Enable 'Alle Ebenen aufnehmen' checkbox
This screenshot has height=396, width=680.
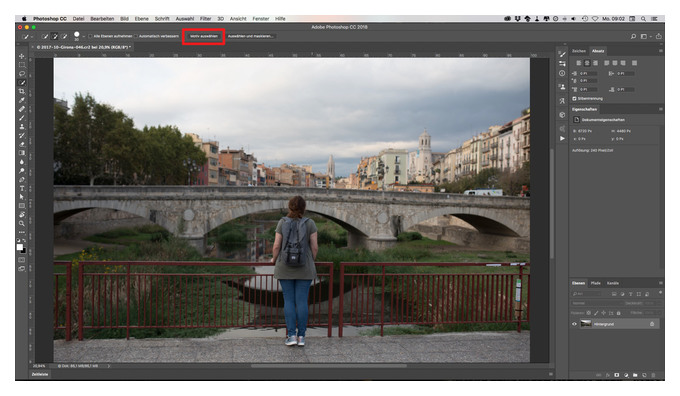coord(91,36)
